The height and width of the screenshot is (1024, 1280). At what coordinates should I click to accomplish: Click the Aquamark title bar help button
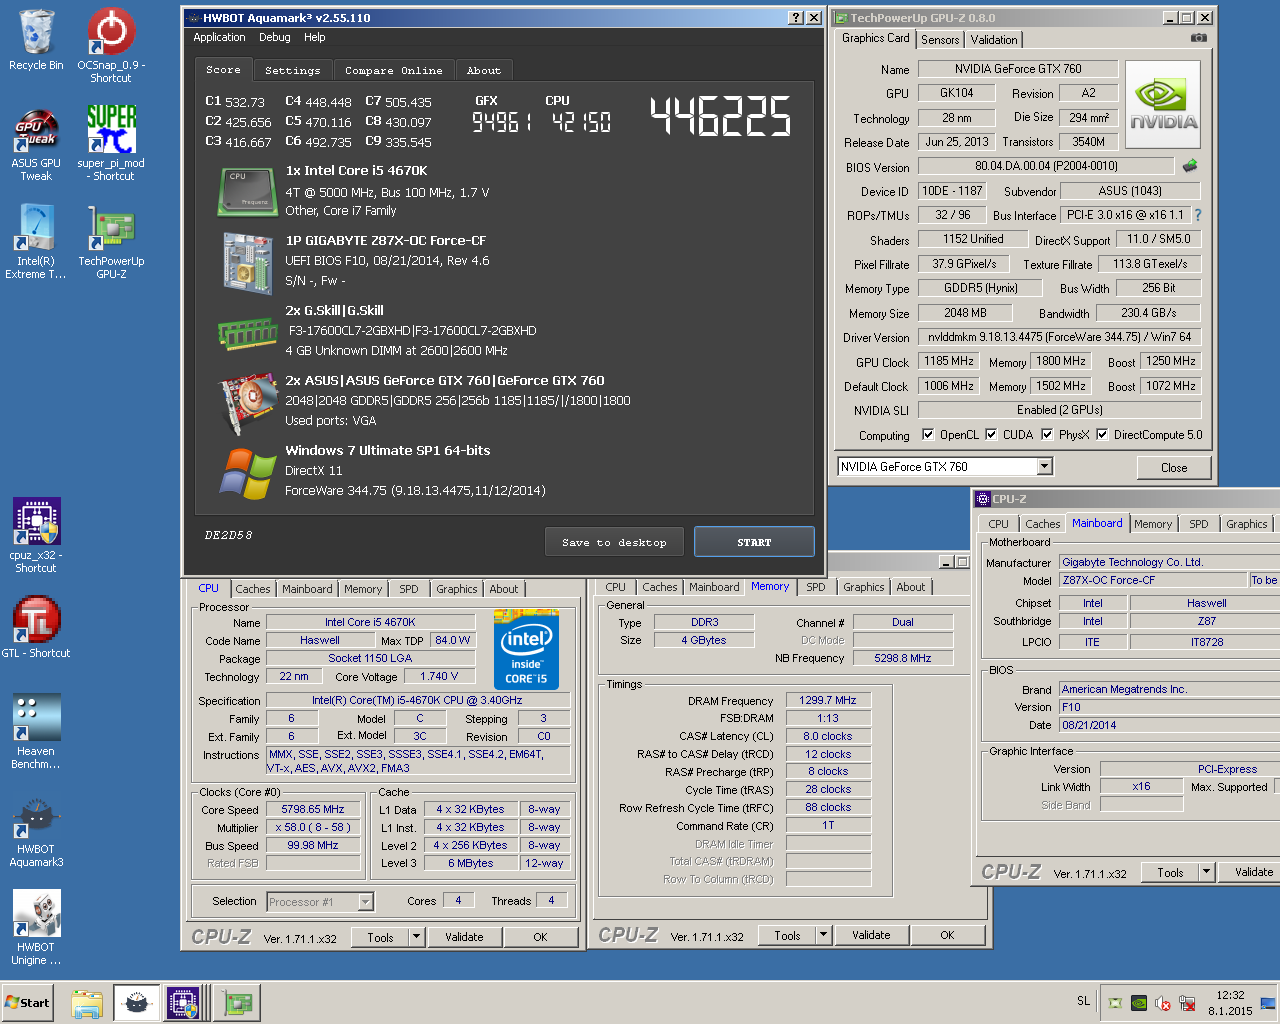(796, 18)
